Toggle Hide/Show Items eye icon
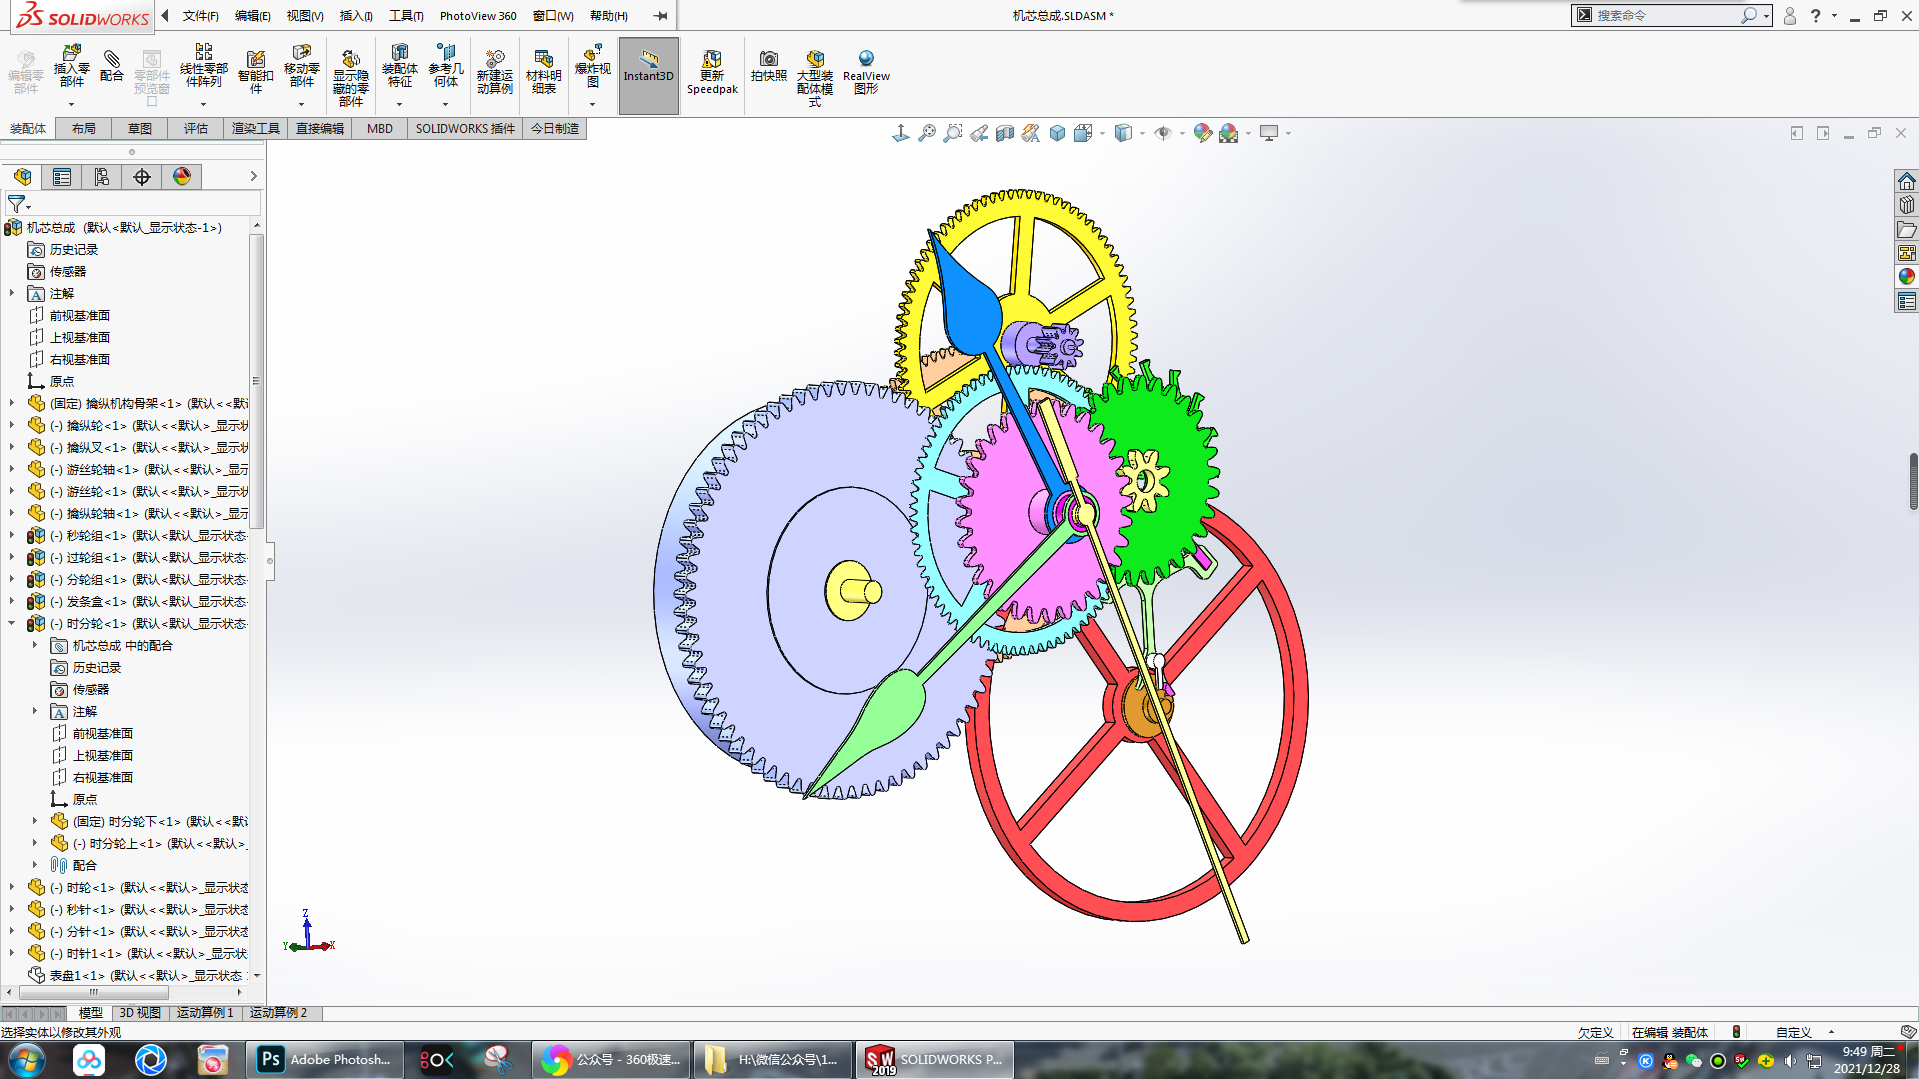Screen dimensions: 1919x1079 (x=1162, y=133)
